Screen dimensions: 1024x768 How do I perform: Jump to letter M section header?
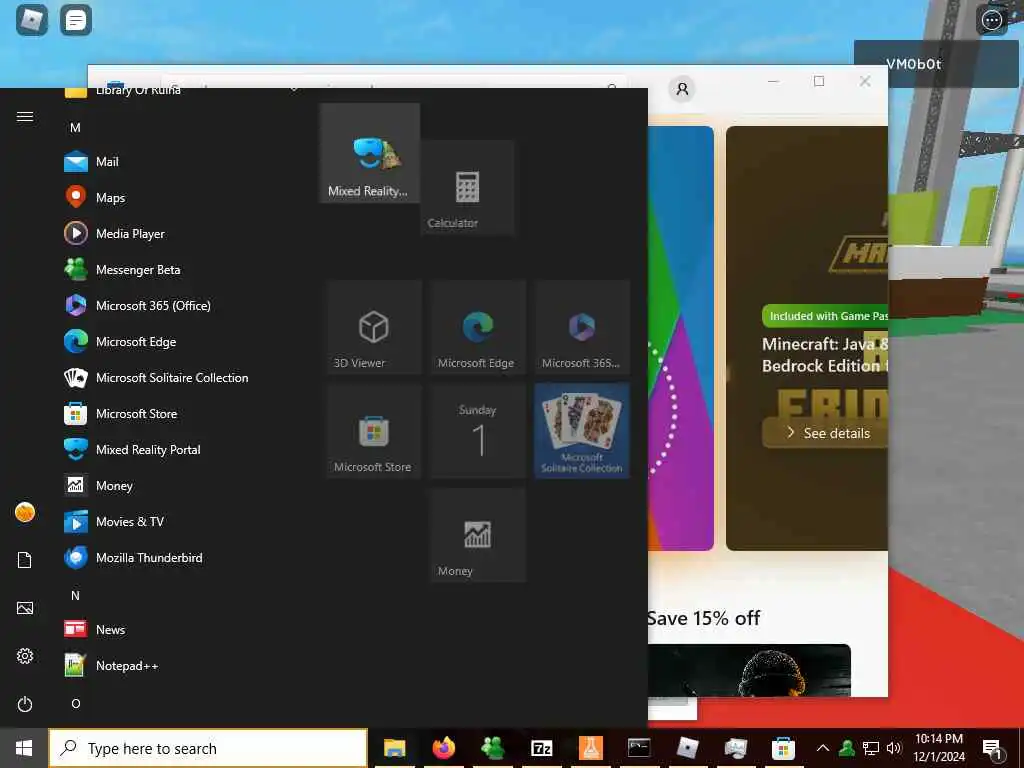tap(76, 127)
